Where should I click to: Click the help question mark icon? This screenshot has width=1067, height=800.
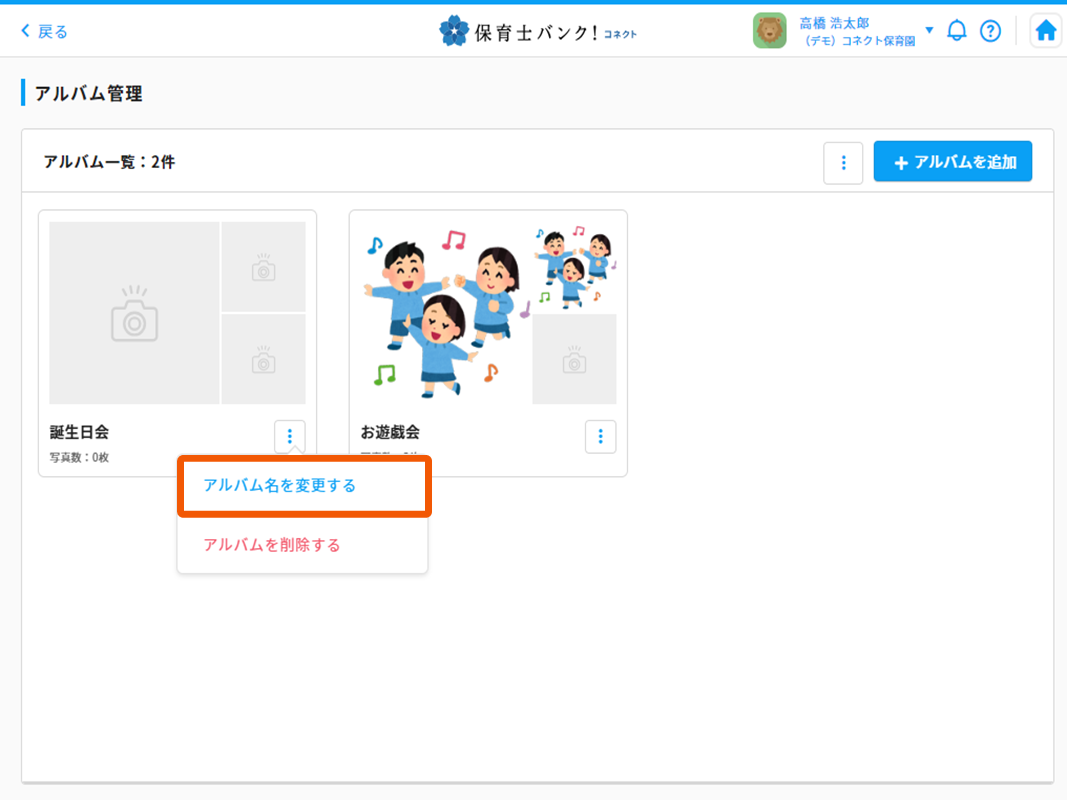pos(990,30)
